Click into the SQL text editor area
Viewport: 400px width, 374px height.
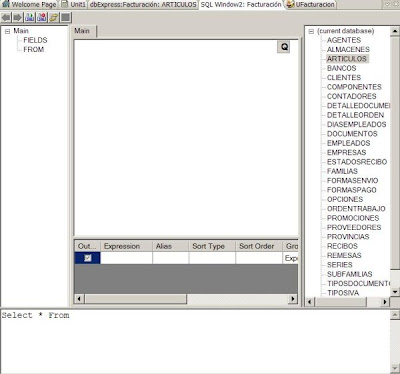[x=195, y=342]
